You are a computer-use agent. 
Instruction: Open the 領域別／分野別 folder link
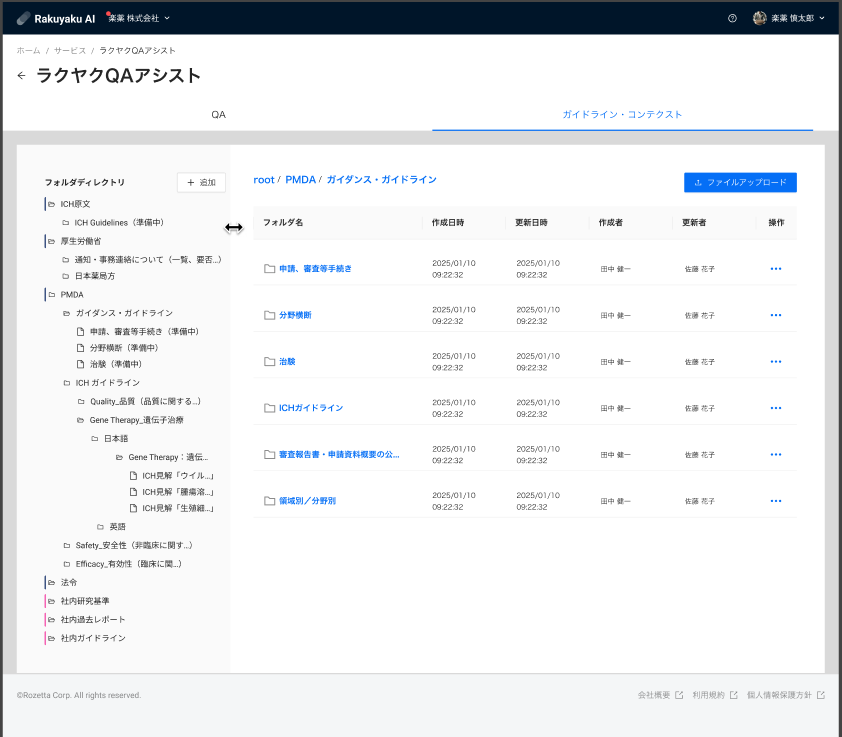[307, 501]
